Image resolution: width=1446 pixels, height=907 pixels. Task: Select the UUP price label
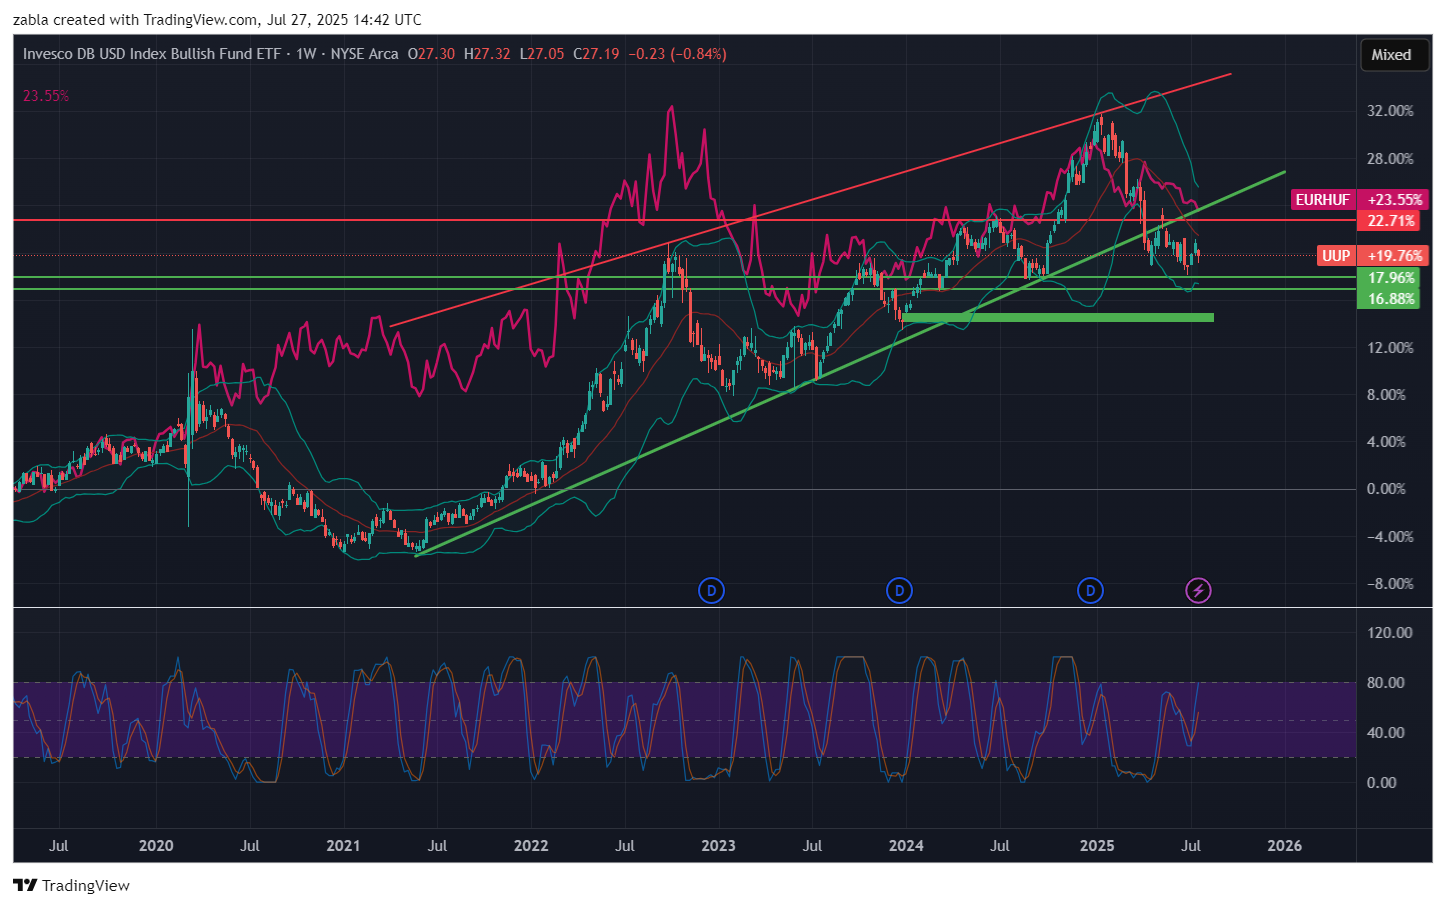click(1336, 256)
